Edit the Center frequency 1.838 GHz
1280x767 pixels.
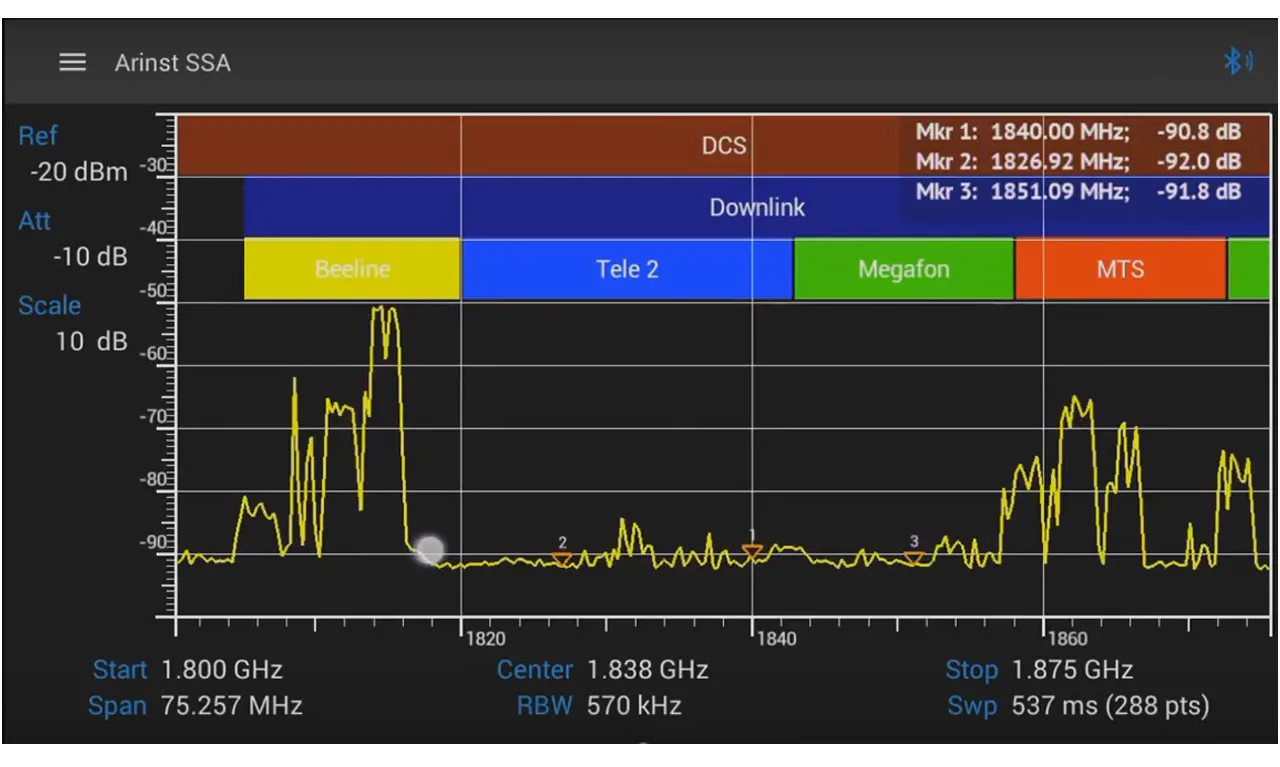coord(647,670)
